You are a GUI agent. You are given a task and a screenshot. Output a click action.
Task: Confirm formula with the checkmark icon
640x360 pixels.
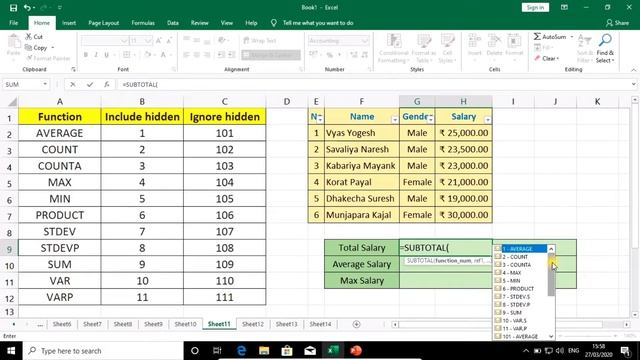point(90,84)
